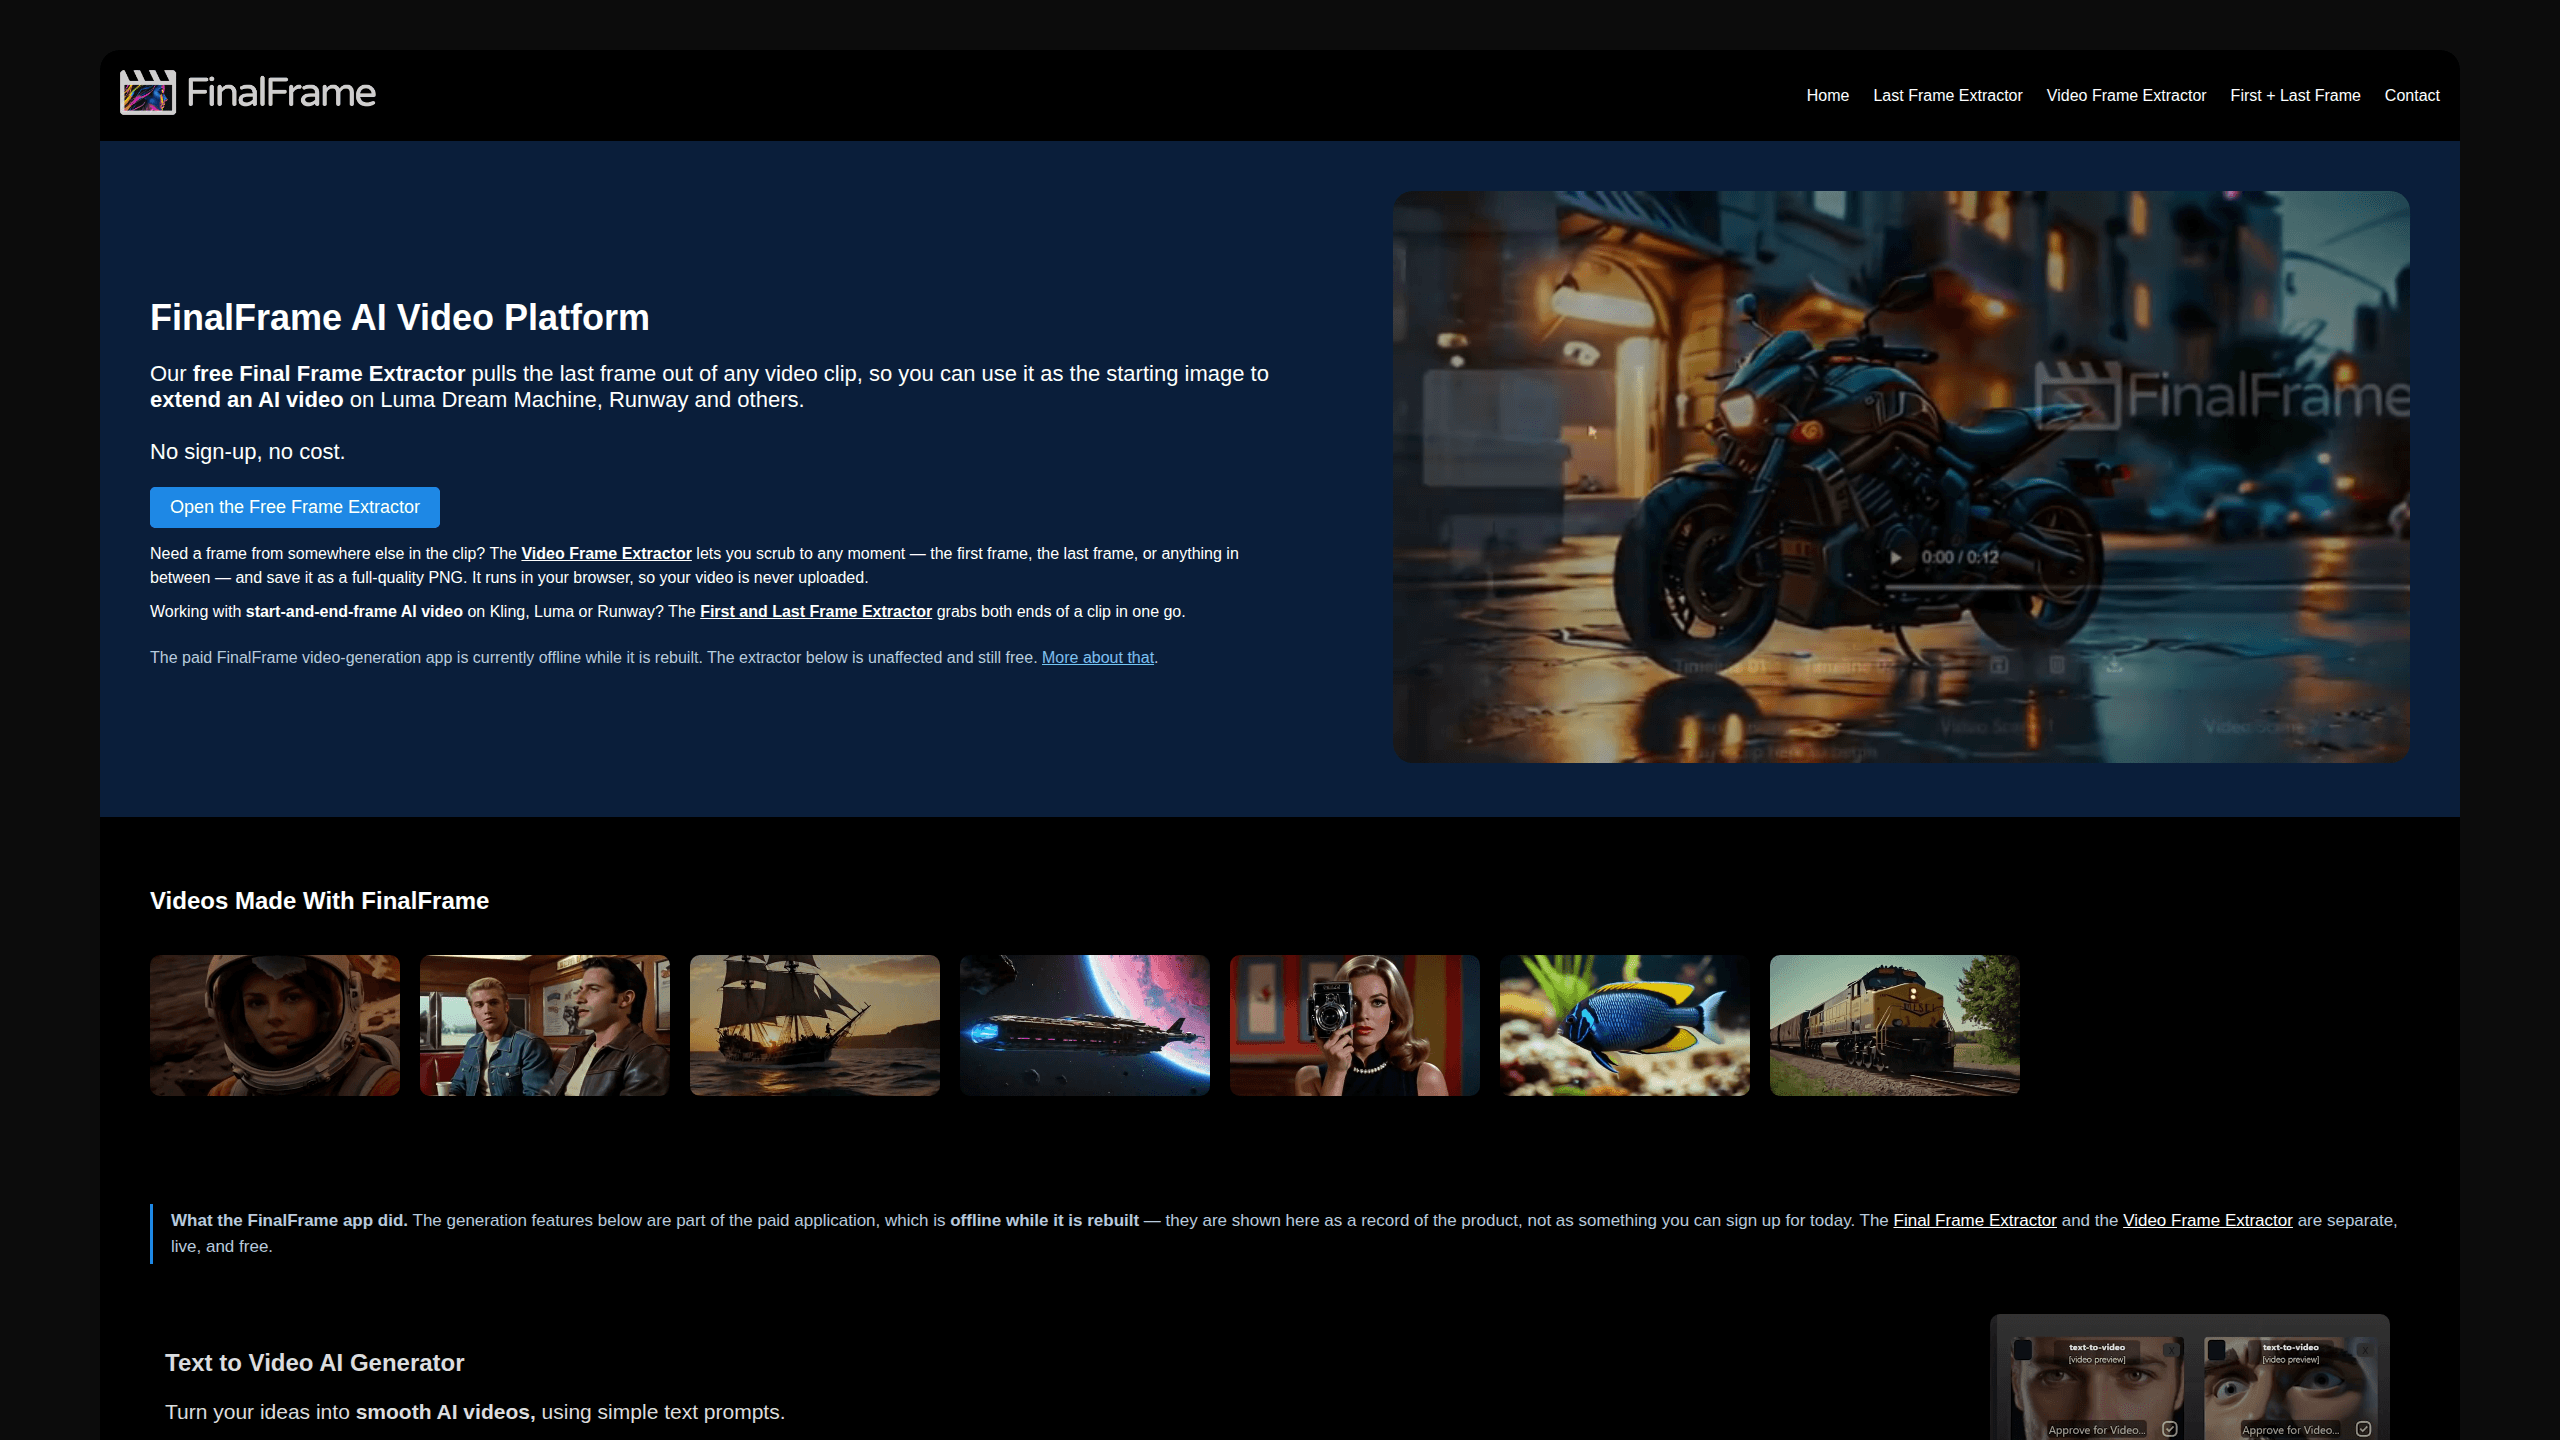Image resolution: width=2560 pixels, height=1440 pixels.
Task: Go to Home in the top navigation
Action: 1828,95
